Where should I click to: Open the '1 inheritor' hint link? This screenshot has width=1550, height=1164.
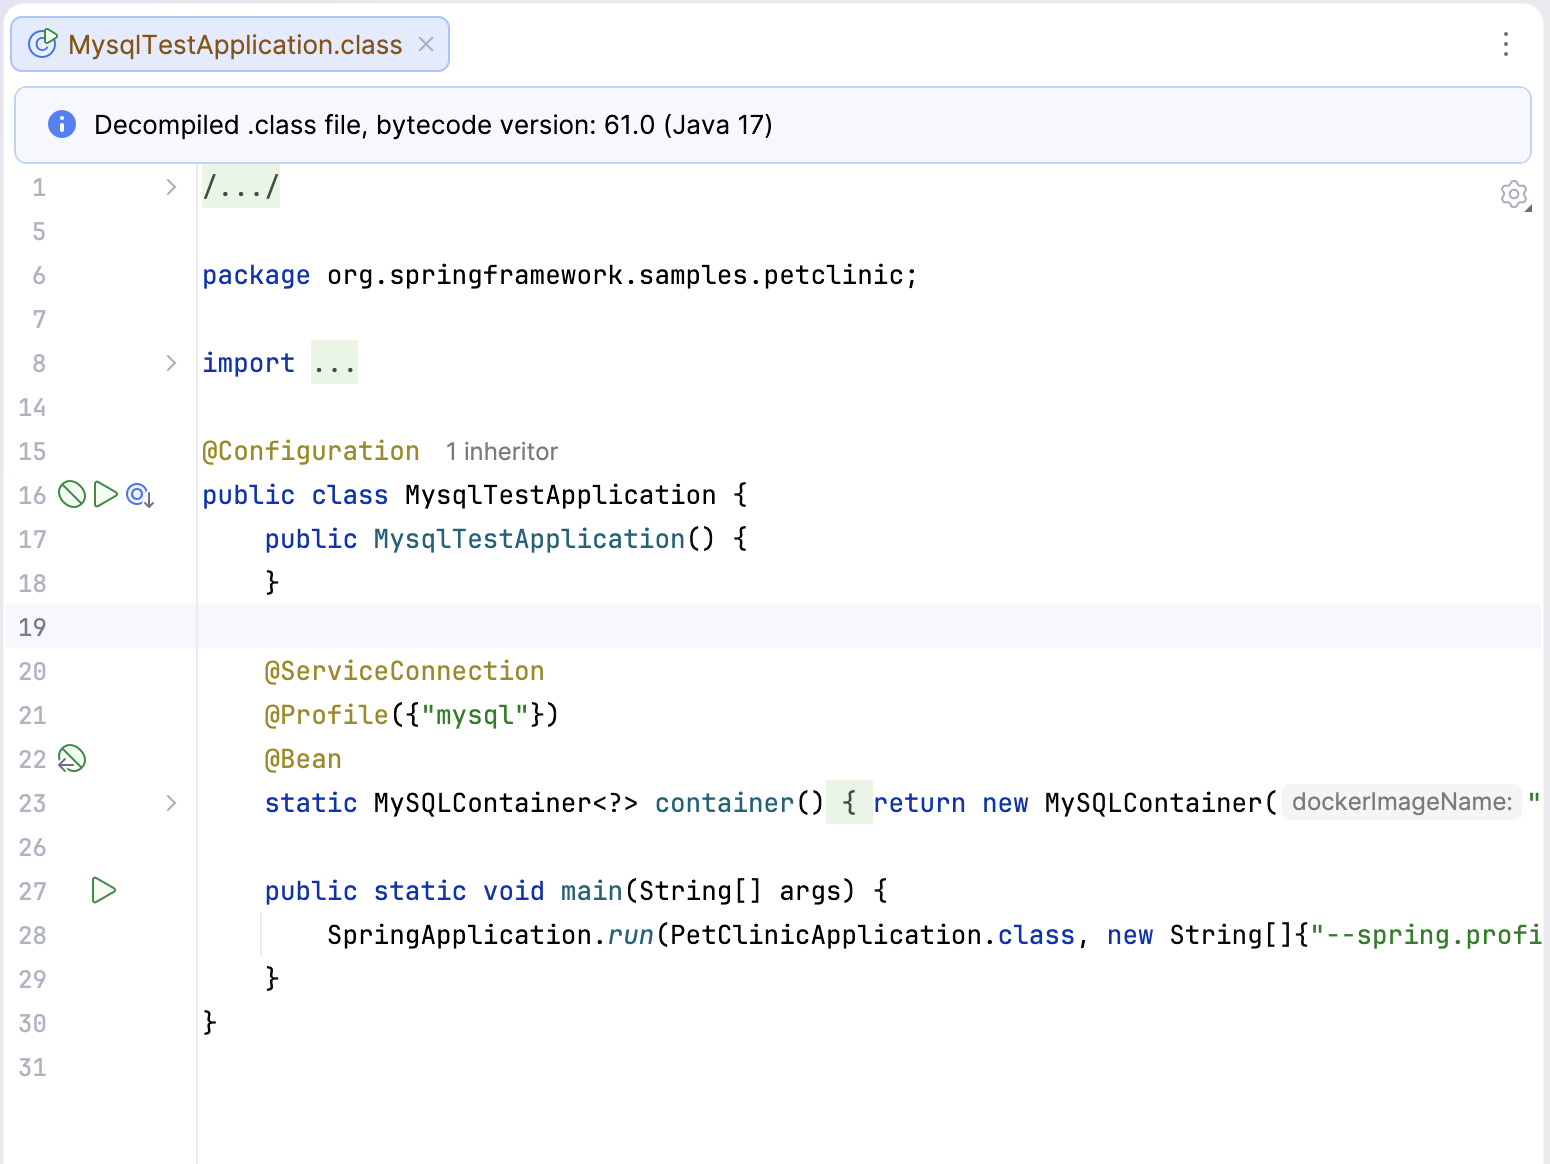click(x=501, y=451)
